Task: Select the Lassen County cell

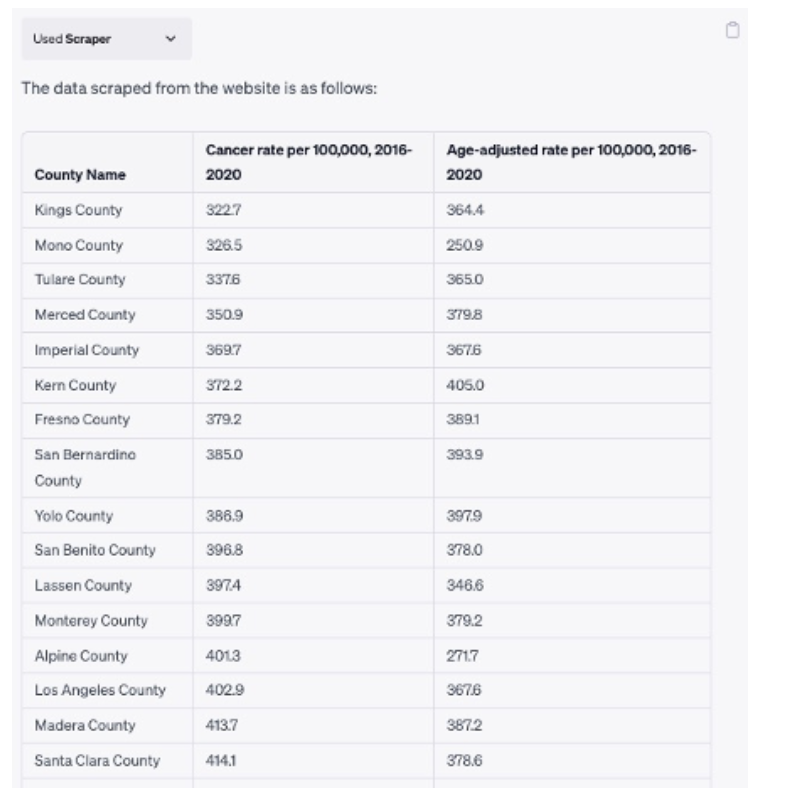Action: 82,585
